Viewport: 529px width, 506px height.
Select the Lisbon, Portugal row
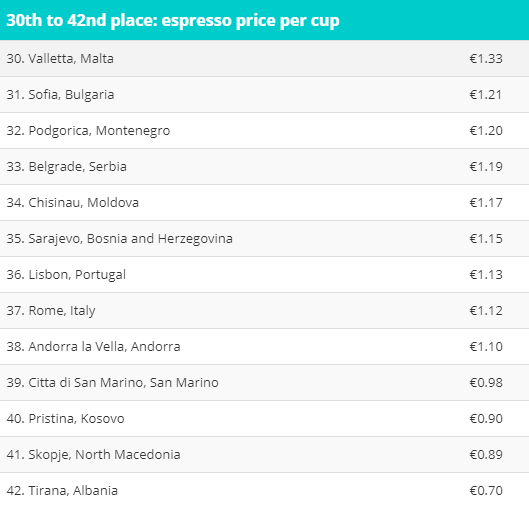[x=264, y=275]
